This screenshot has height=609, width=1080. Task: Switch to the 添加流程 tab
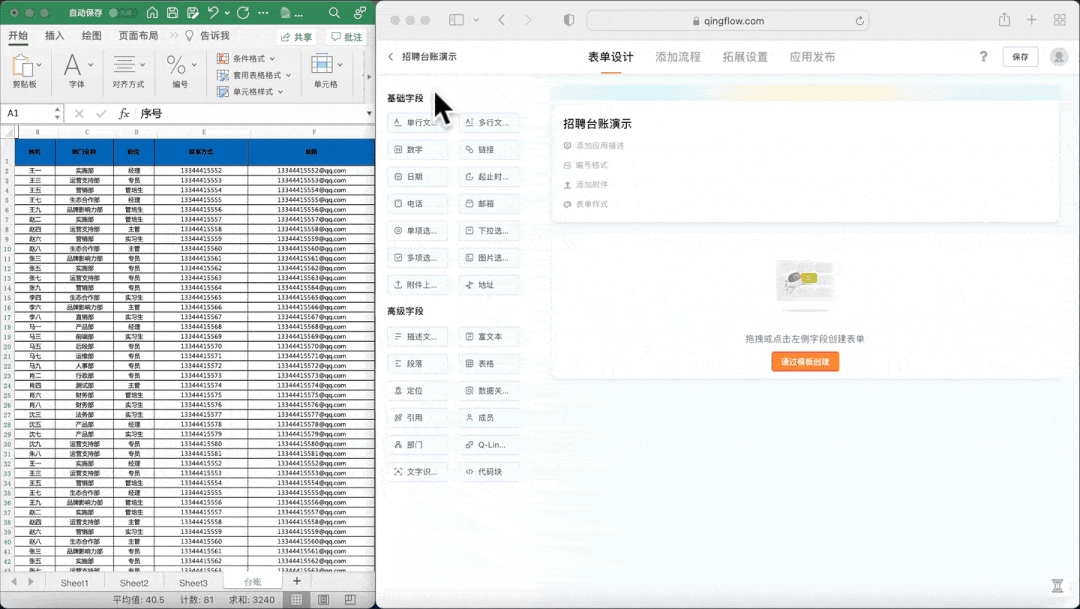(678, 57)
